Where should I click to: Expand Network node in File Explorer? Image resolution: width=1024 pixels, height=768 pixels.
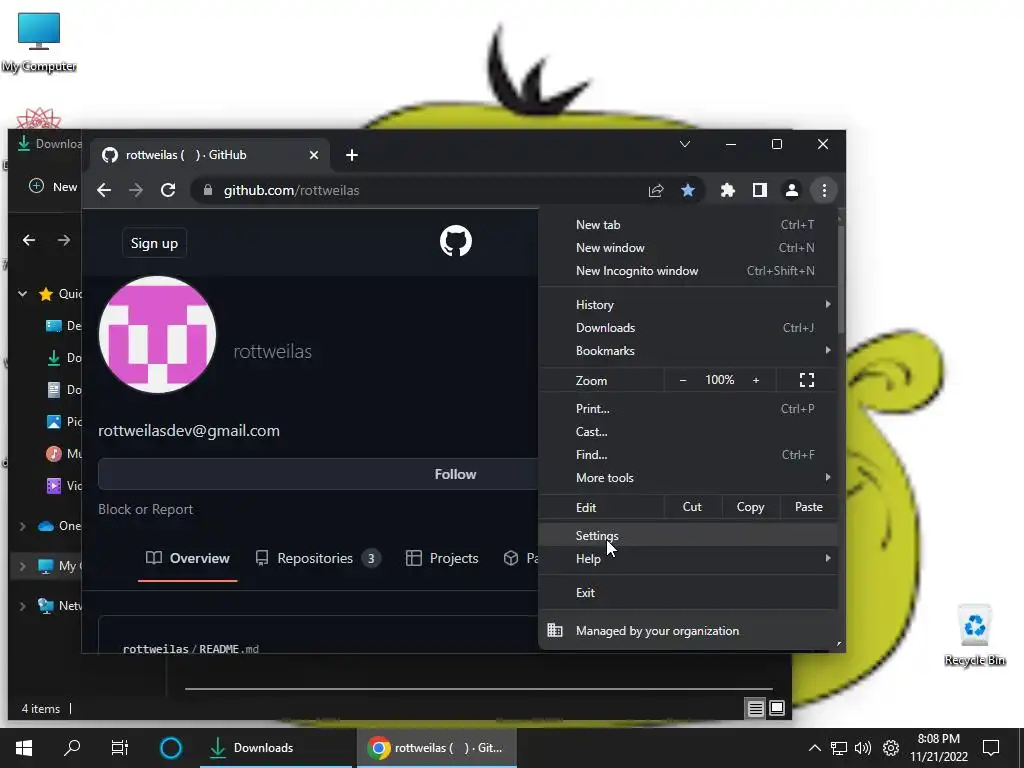(x=22, y=606)
